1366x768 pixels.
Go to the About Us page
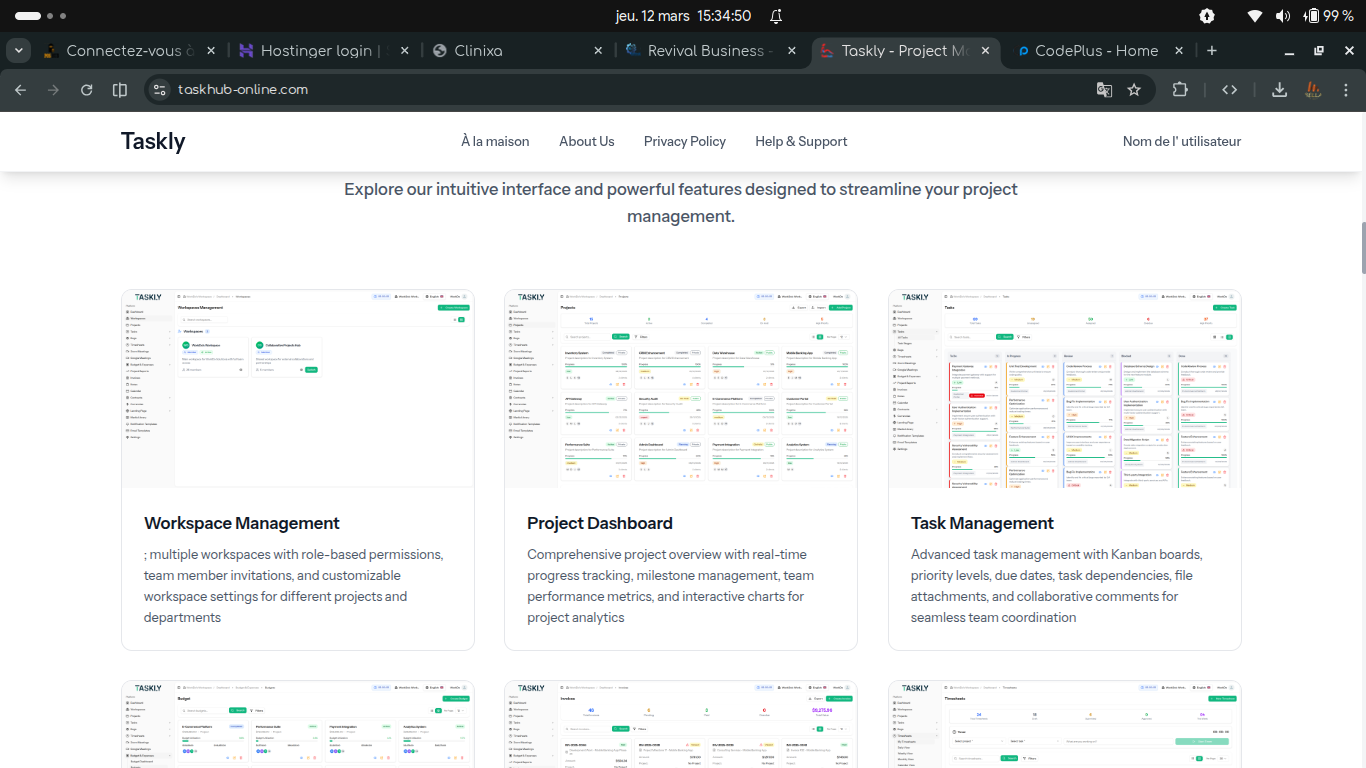(586, 141)
